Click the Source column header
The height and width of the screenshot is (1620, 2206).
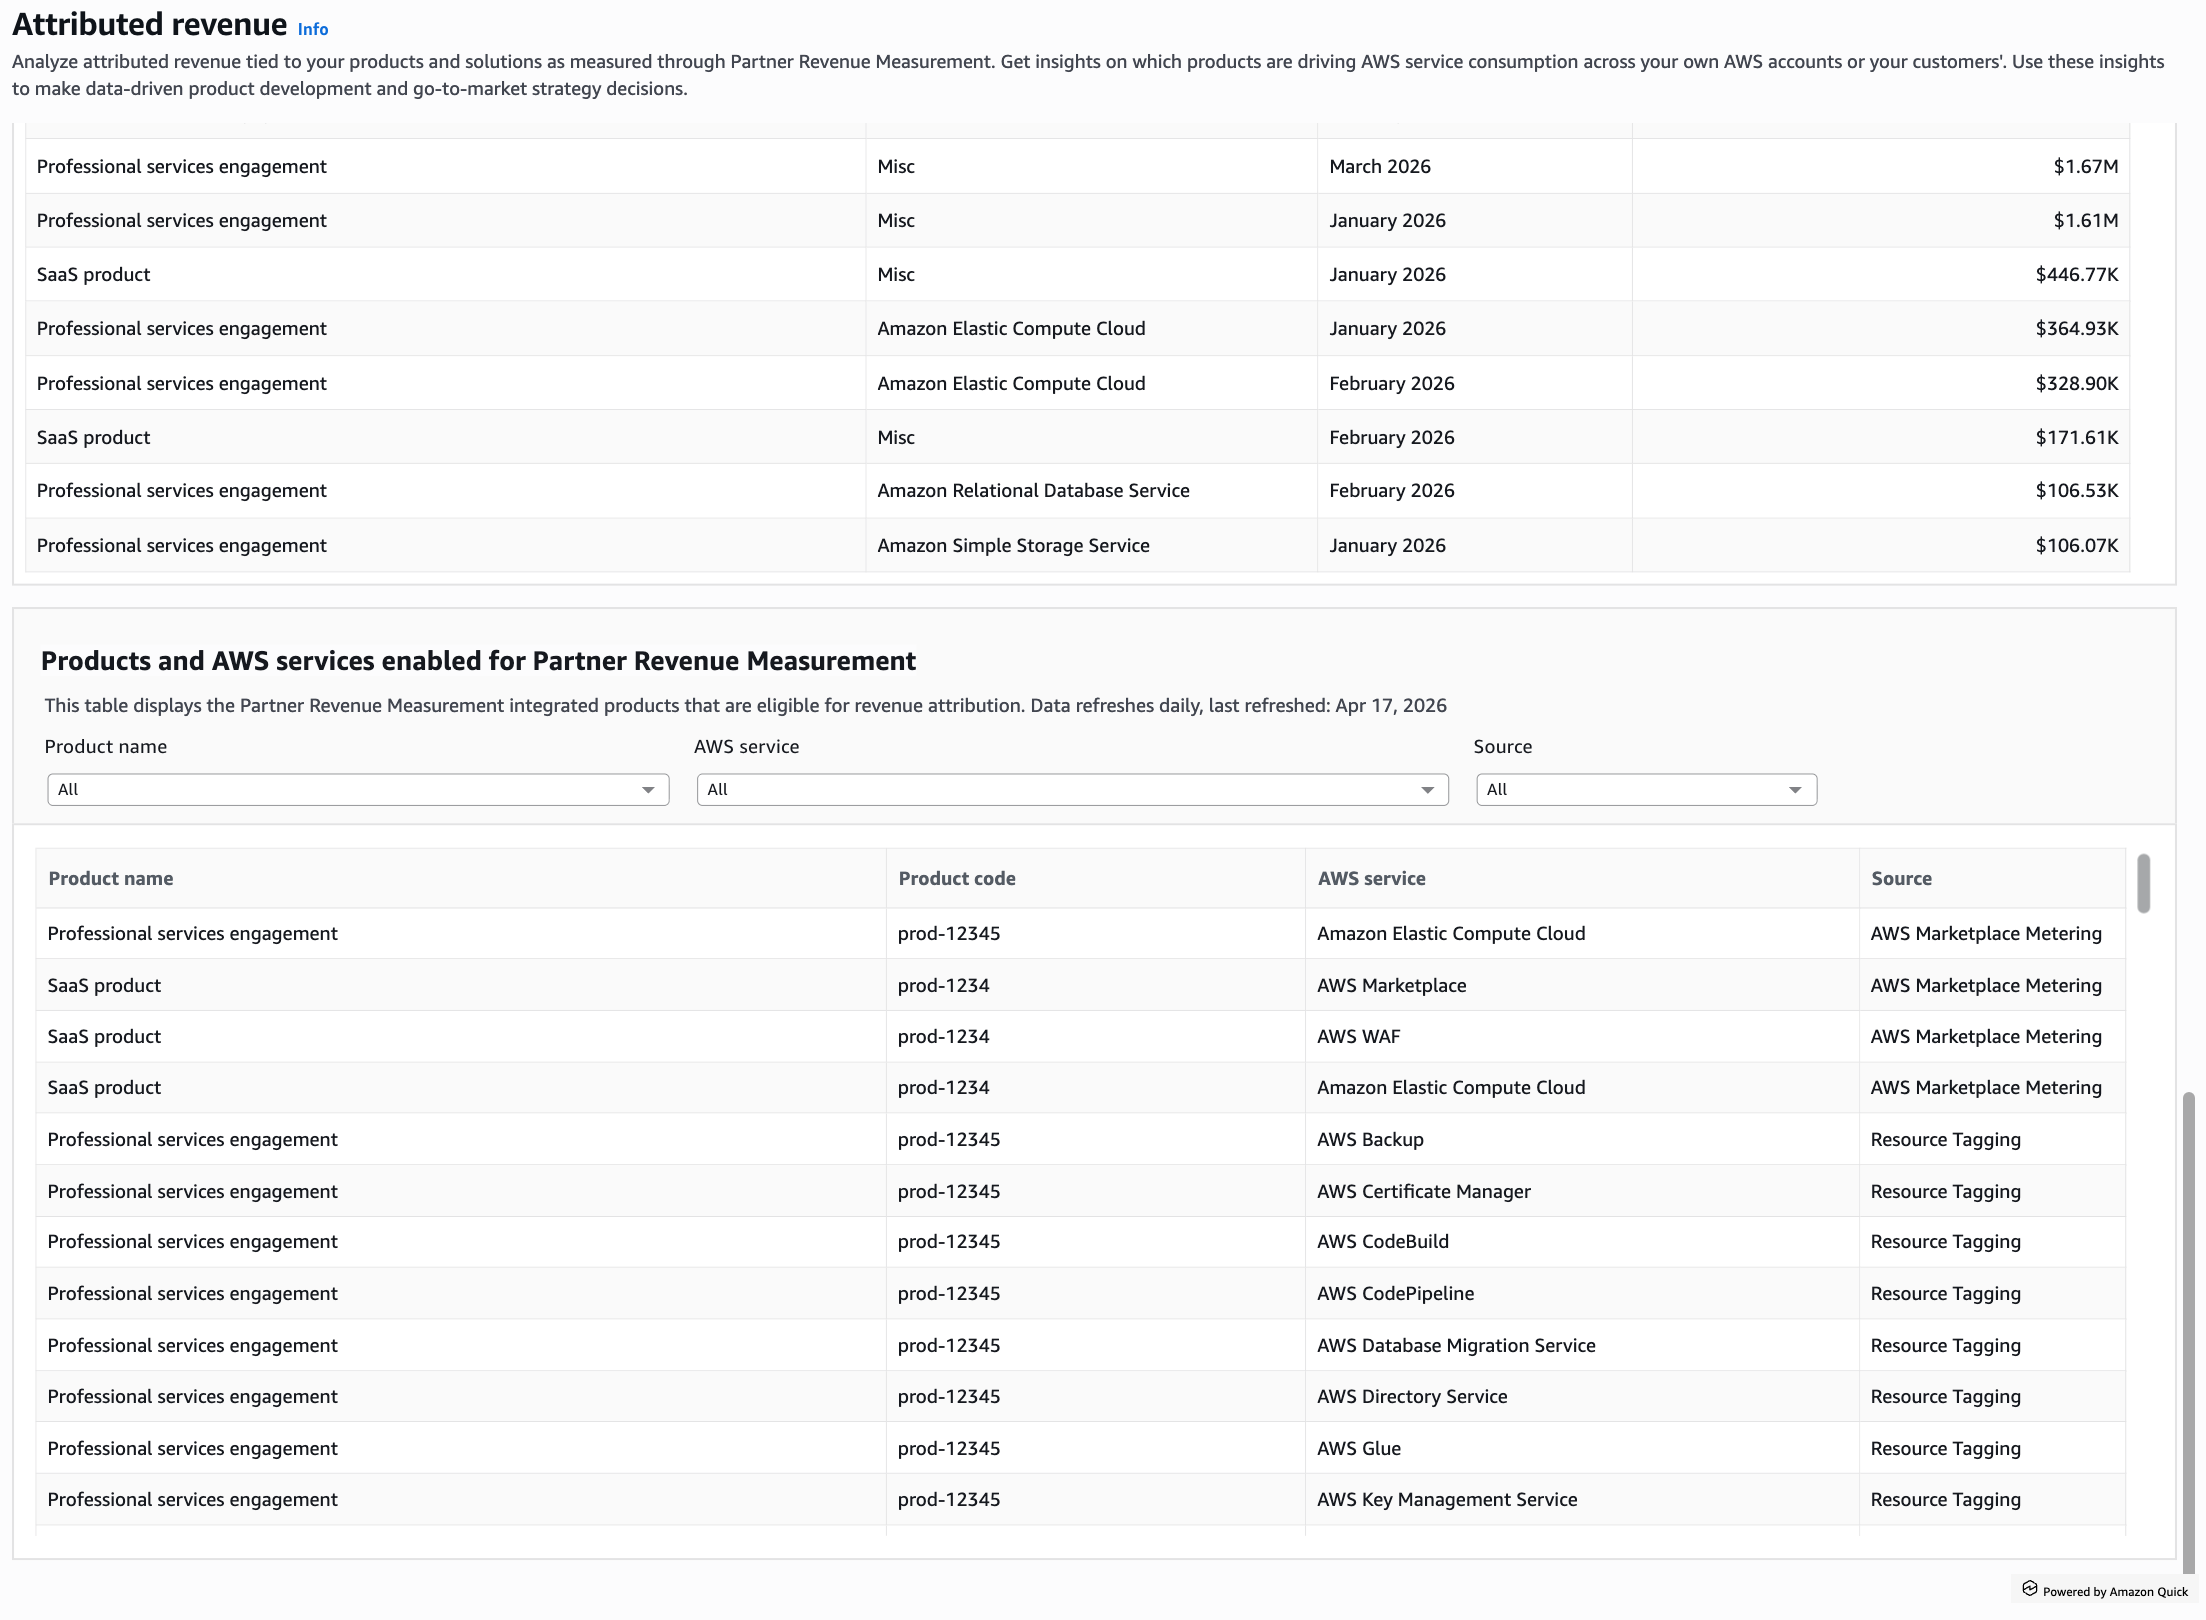pos(1901,878)
